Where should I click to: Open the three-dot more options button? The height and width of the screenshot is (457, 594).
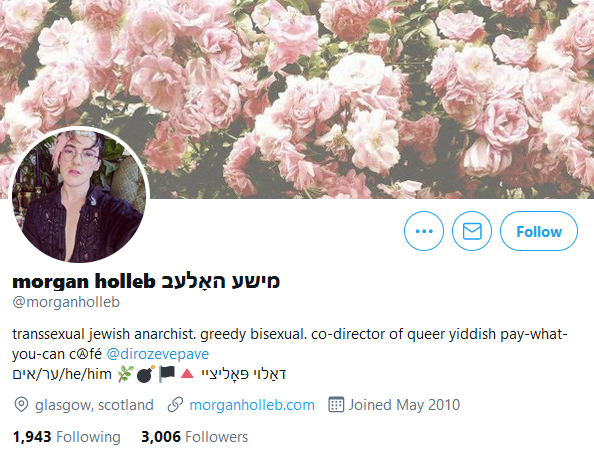coord(424,231)
